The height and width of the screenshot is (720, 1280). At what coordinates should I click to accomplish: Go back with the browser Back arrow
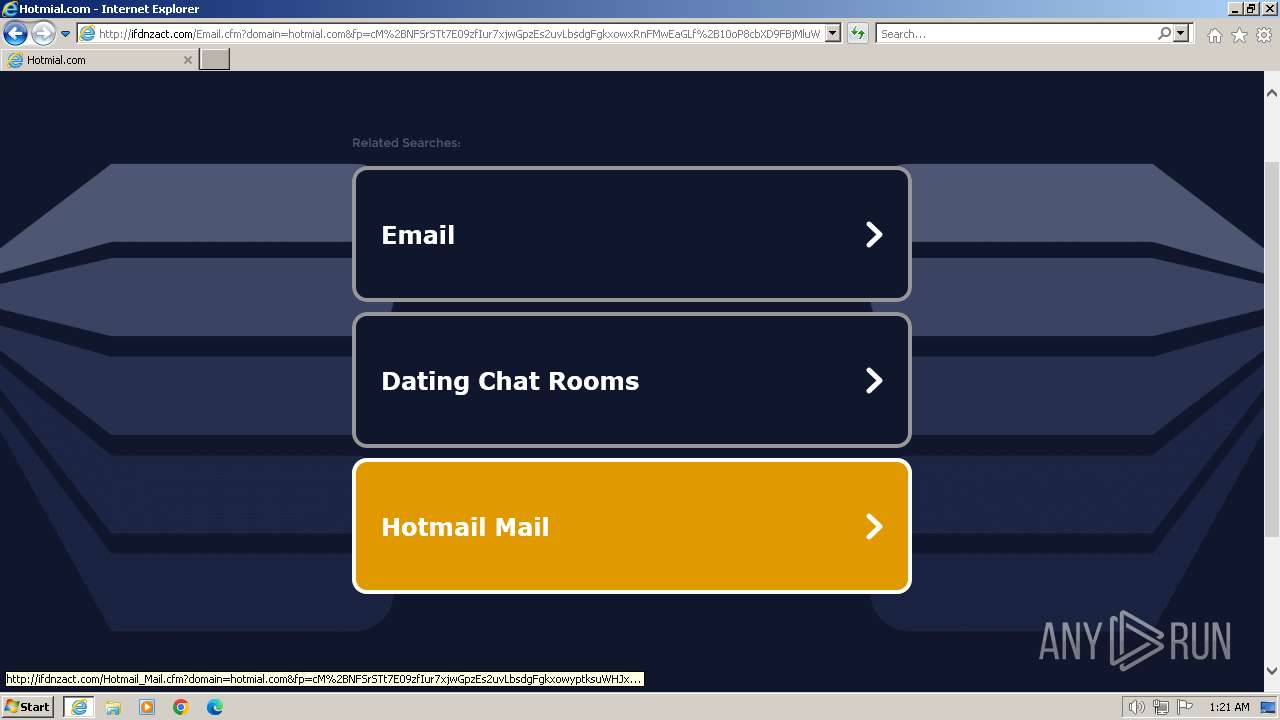coord(15,34)
